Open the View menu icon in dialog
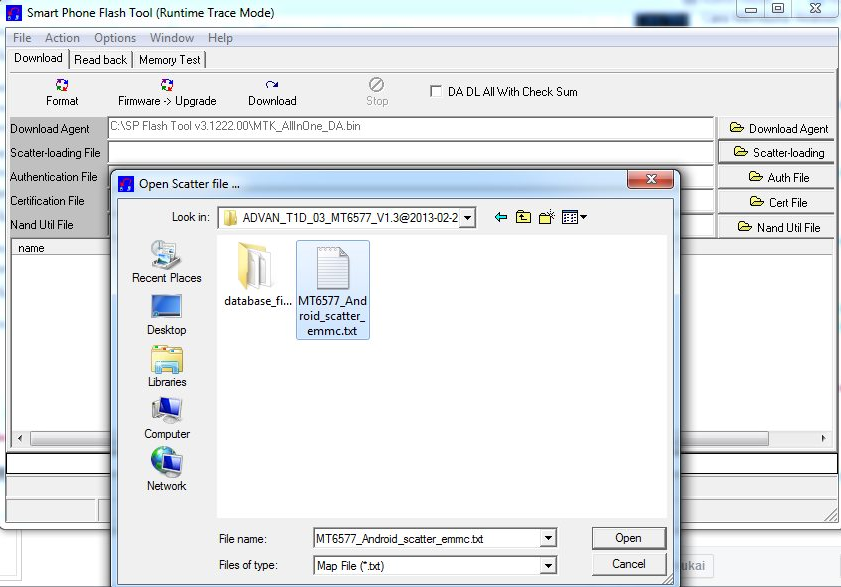Viewport: 841px width, 587px height. click(x=570, y=217)
